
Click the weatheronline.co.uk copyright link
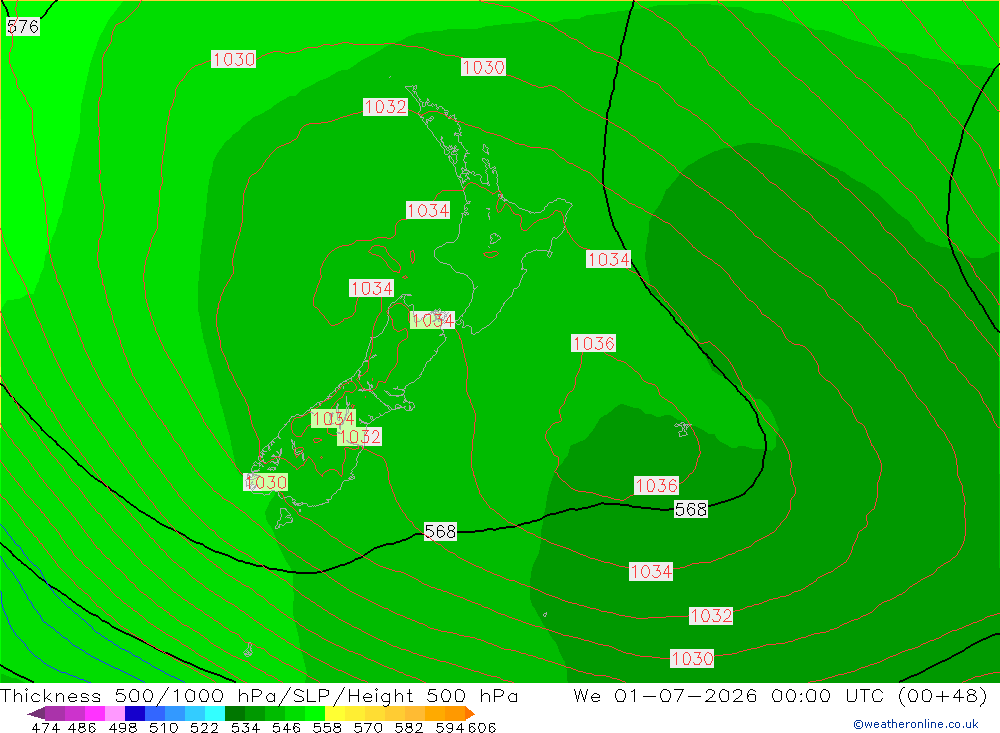[915, 724]
